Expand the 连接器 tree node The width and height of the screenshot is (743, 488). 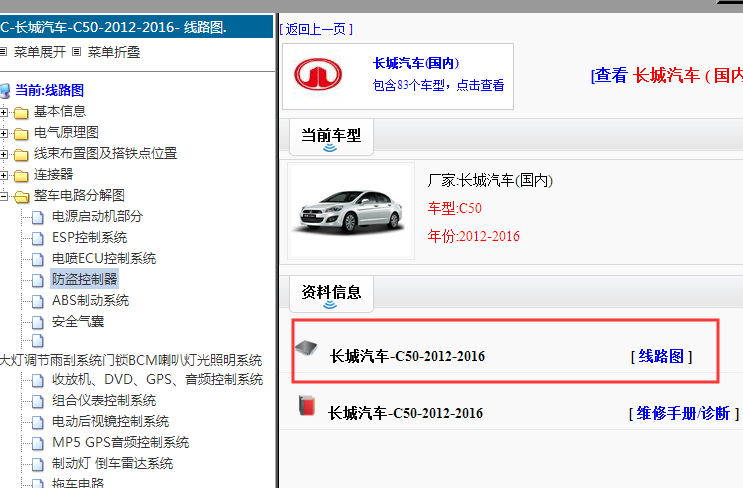pos(4,176)
